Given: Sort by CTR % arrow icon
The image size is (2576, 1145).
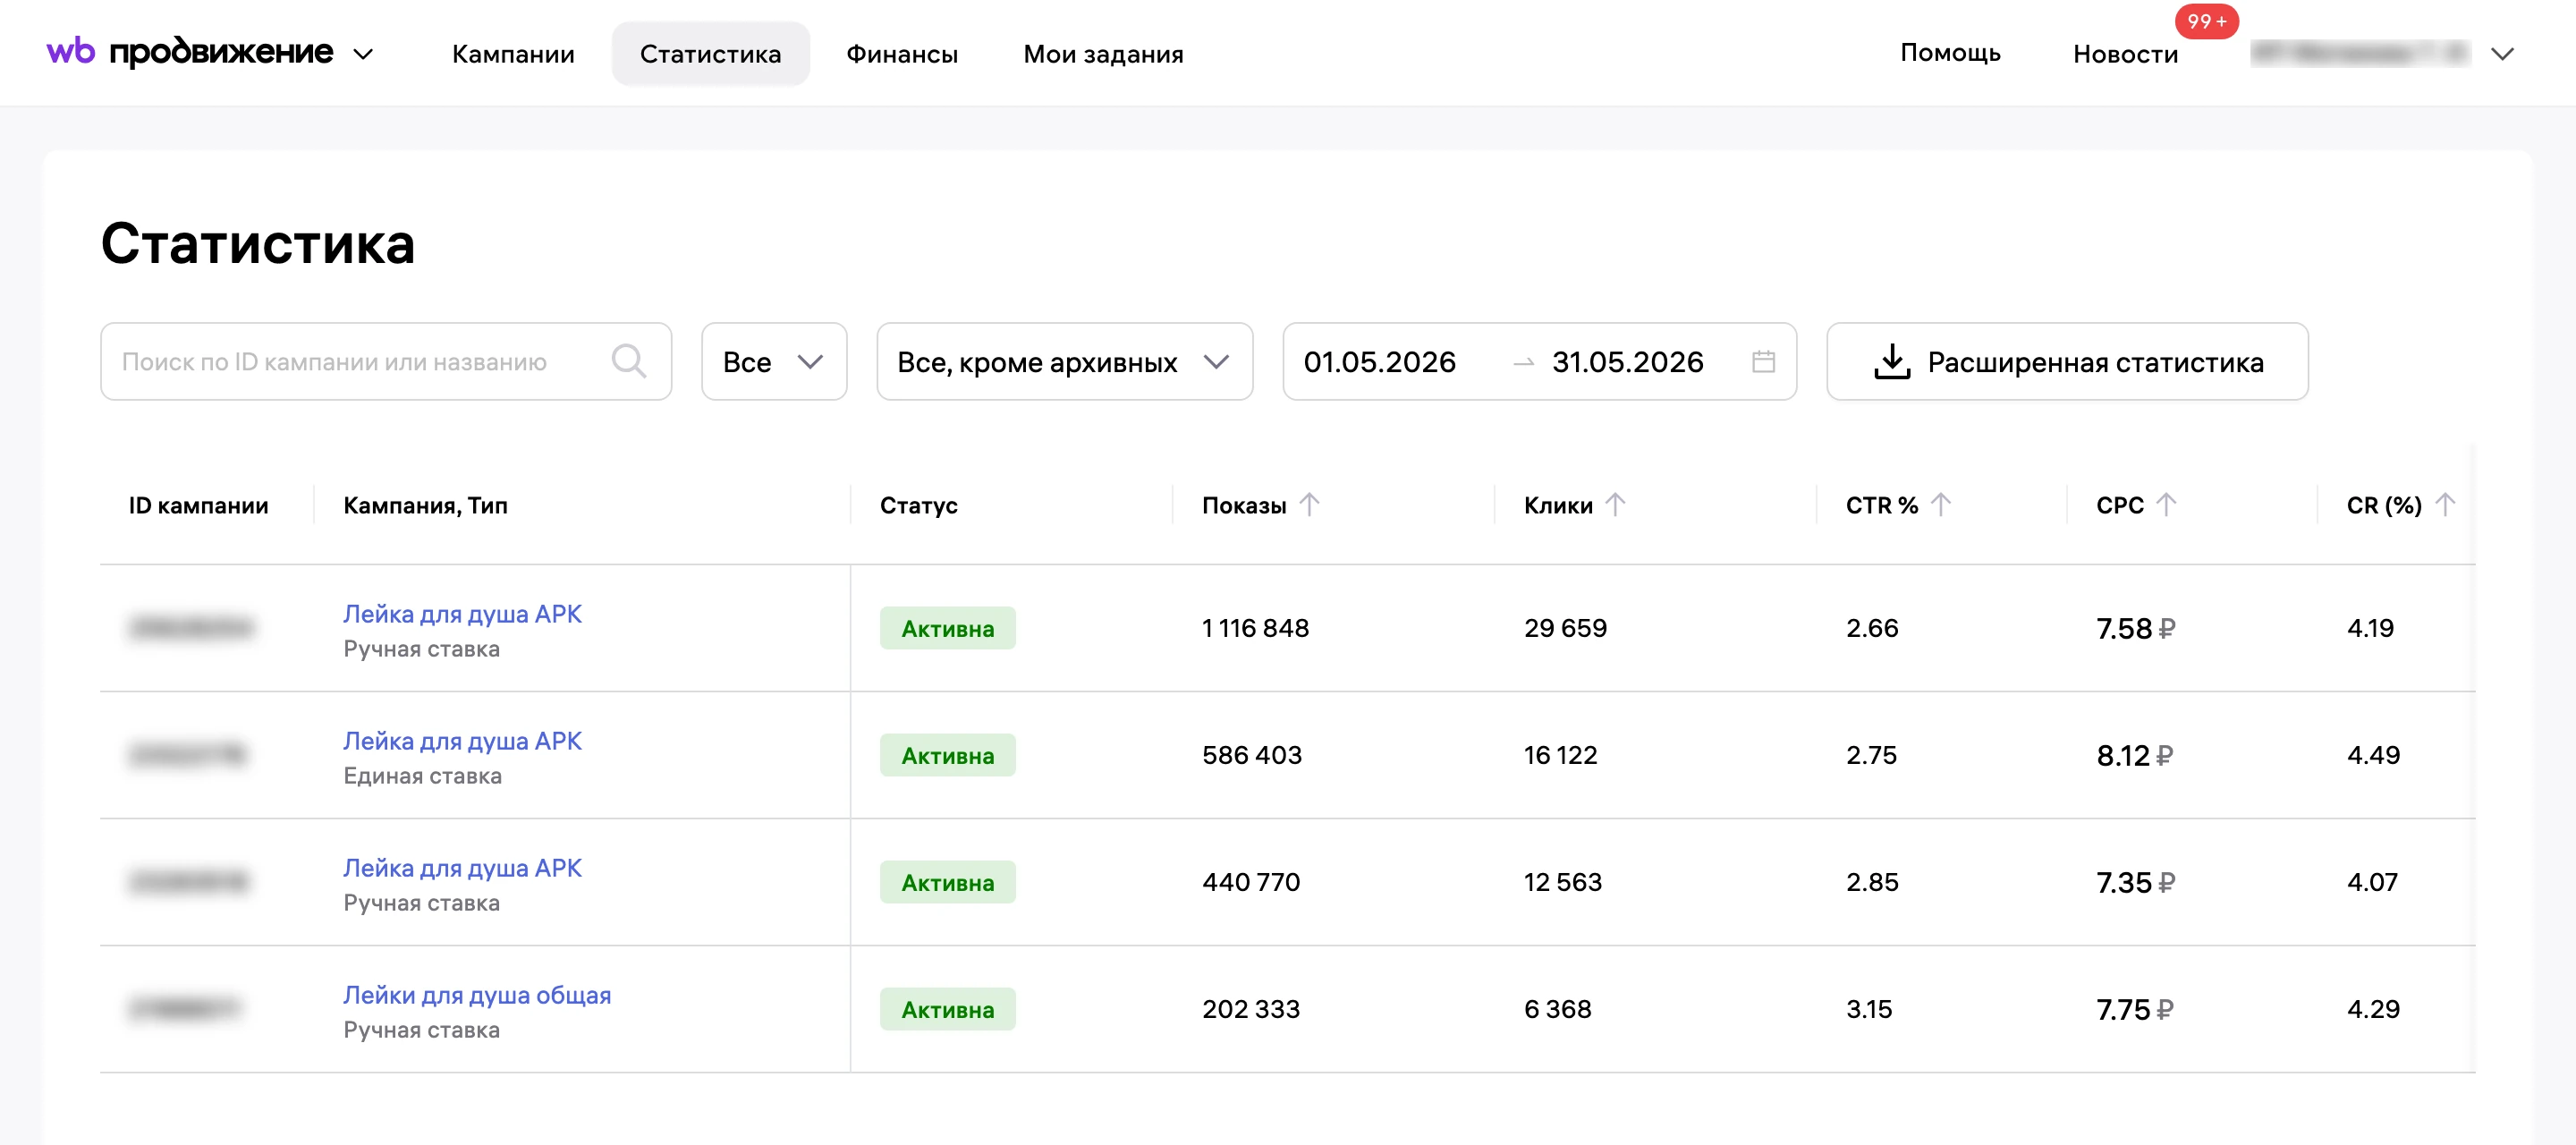Looking at the screenshot, I should [1940, 504].
